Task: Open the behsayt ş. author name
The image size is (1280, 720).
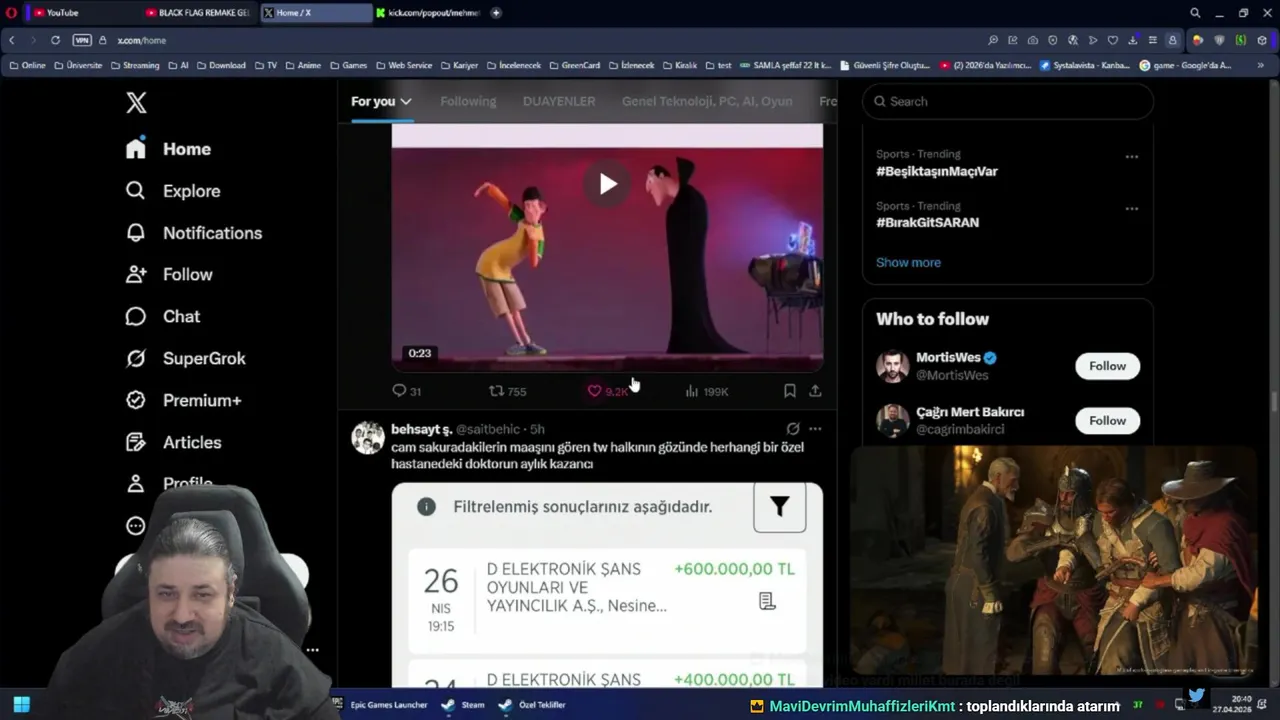Action: tap(421, 429)
